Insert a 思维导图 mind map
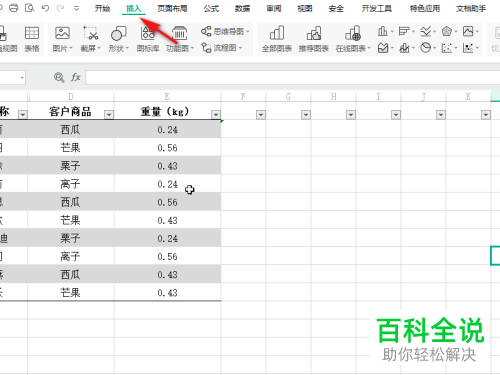500x375 pixels. click(225, 32)
